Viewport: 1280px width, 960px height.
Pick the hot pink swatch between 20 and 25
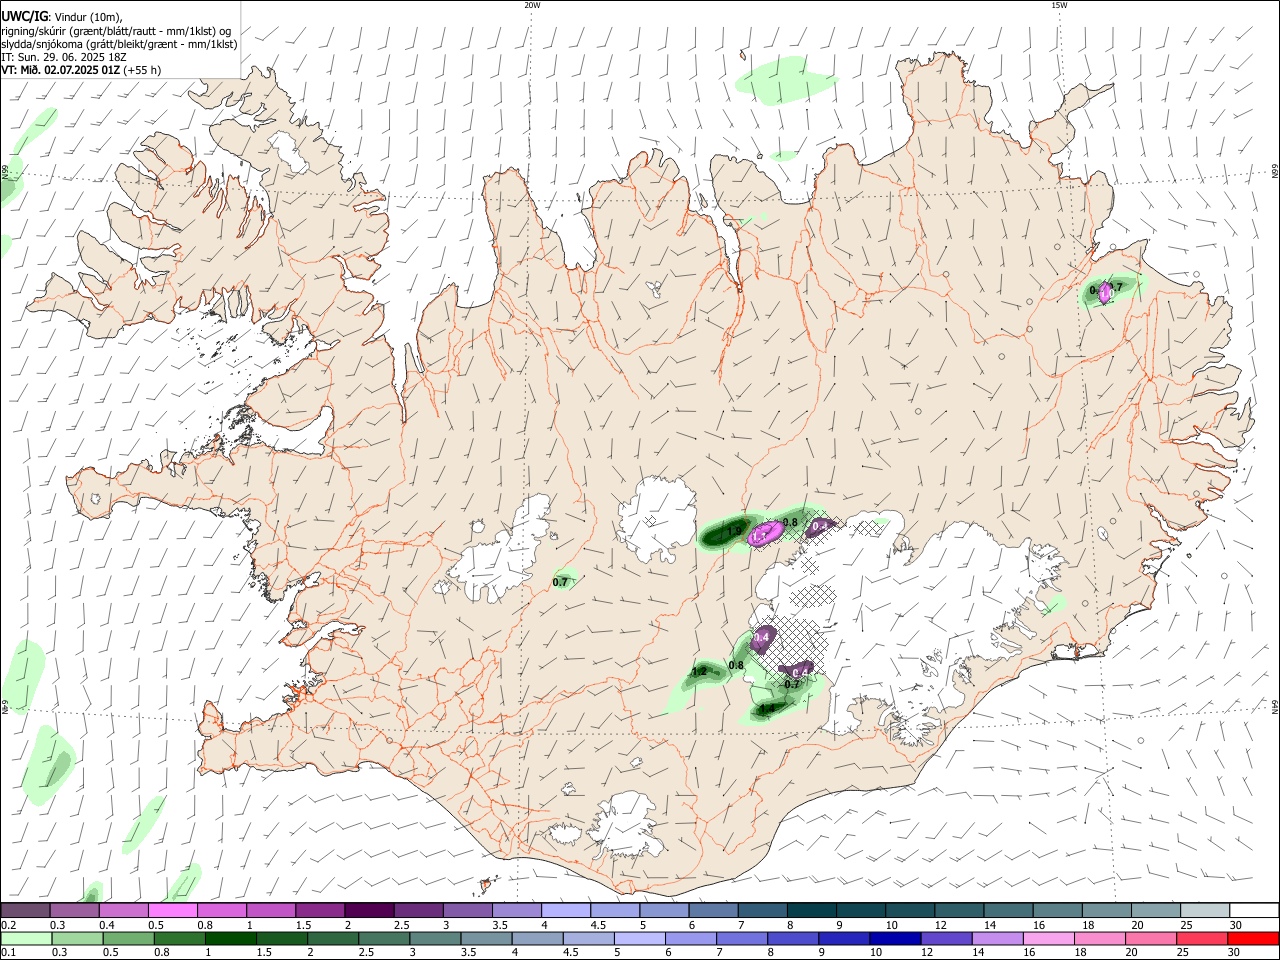pyautogui.click(x=1151, y=938)
